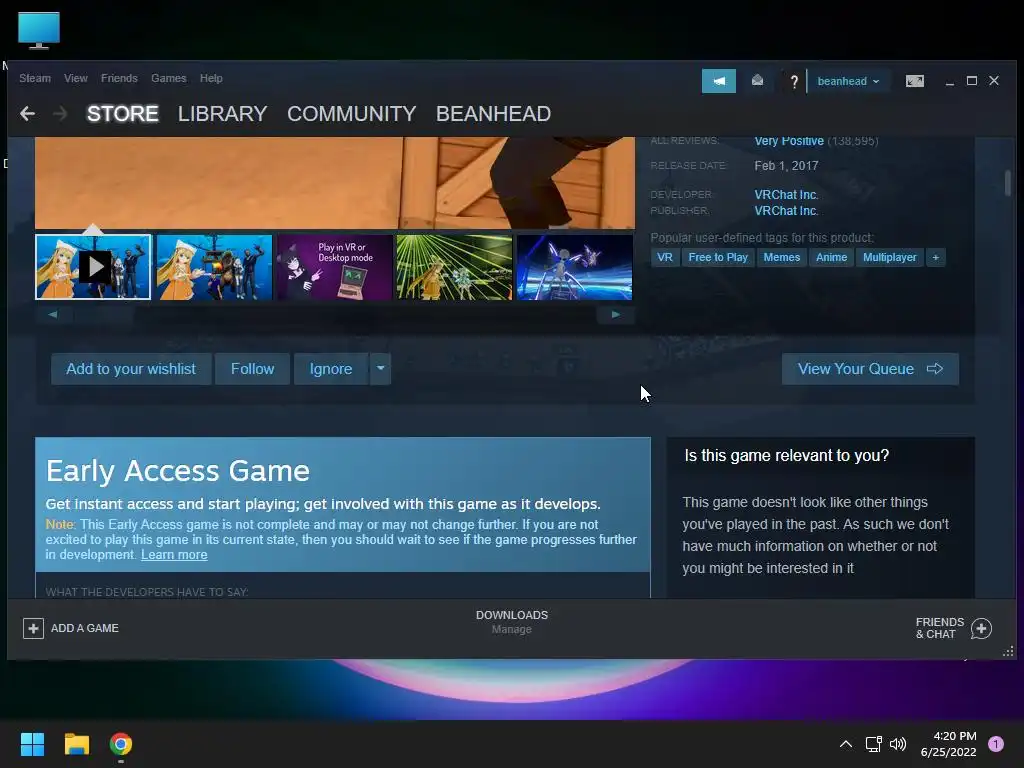Select the Anime tag

coord(831,257)
